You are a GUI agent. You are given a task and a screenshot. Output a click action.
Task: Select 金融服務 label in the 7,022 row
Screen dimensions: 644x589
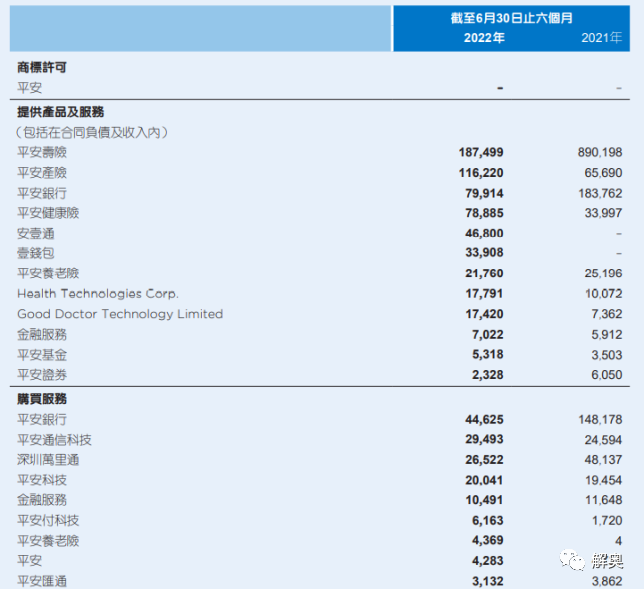pyautogui.click(x=42, y=334)
